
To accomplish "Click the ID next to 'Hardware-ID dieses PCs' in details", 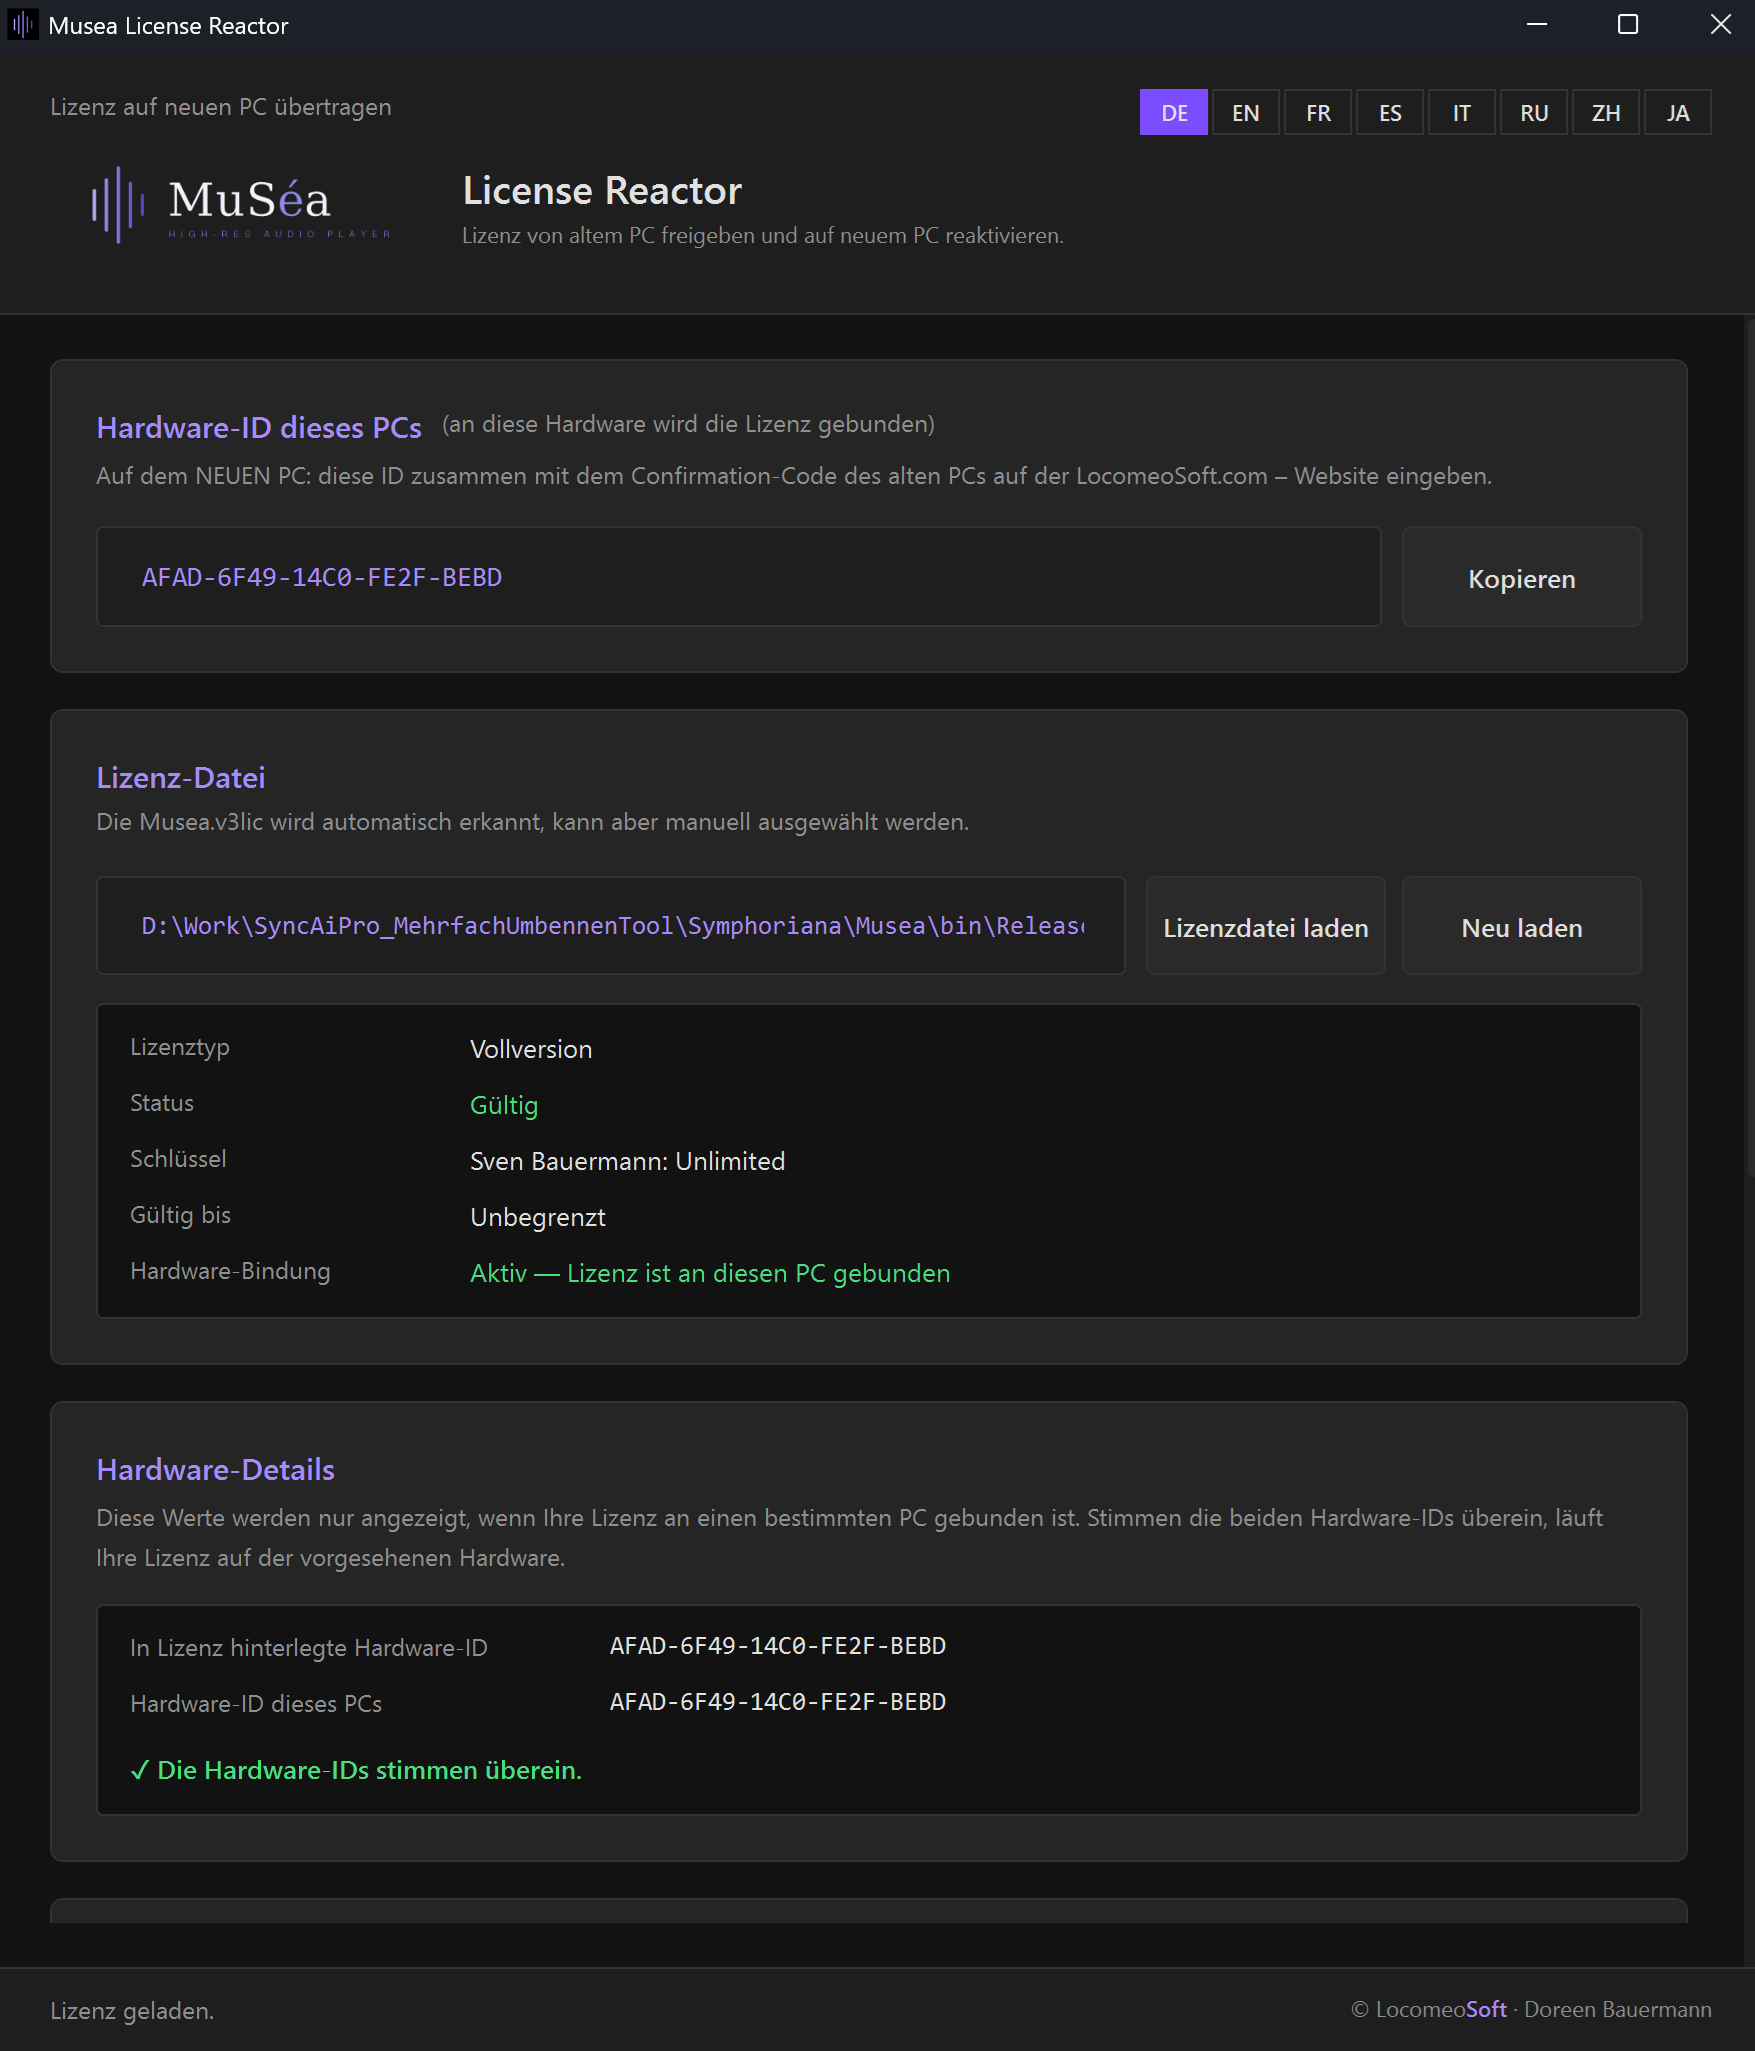I will (x=778, y=1702).
